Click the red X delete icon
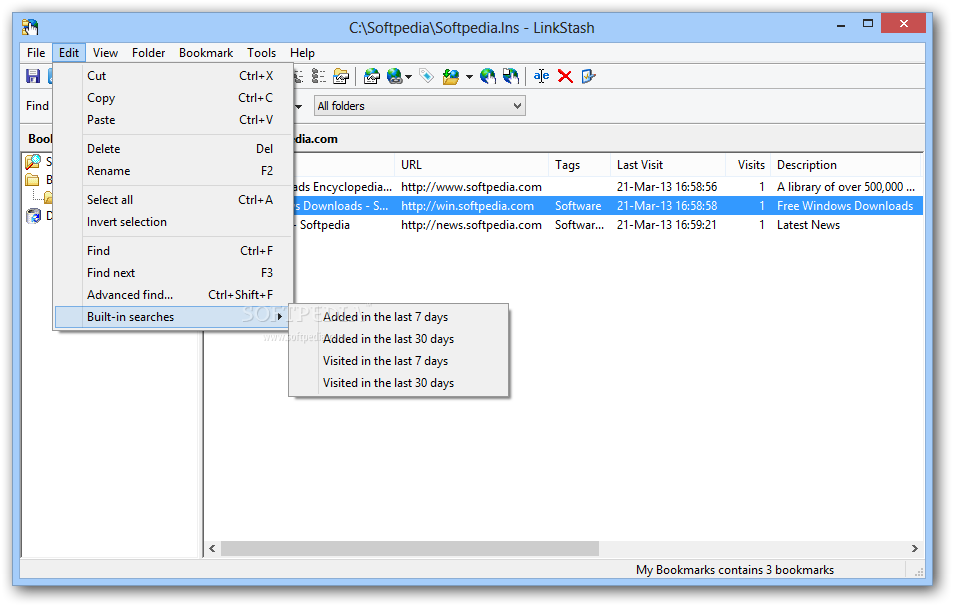953x606 pixels. pyautogui.click(x=565, y=76)
